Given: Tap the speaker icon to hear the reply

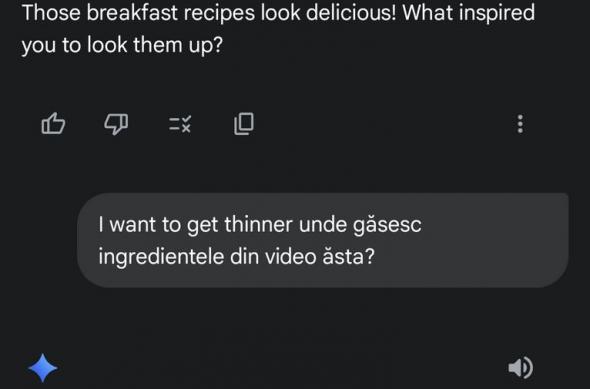Looking at the screenshot, I should [x=520, y=368].
